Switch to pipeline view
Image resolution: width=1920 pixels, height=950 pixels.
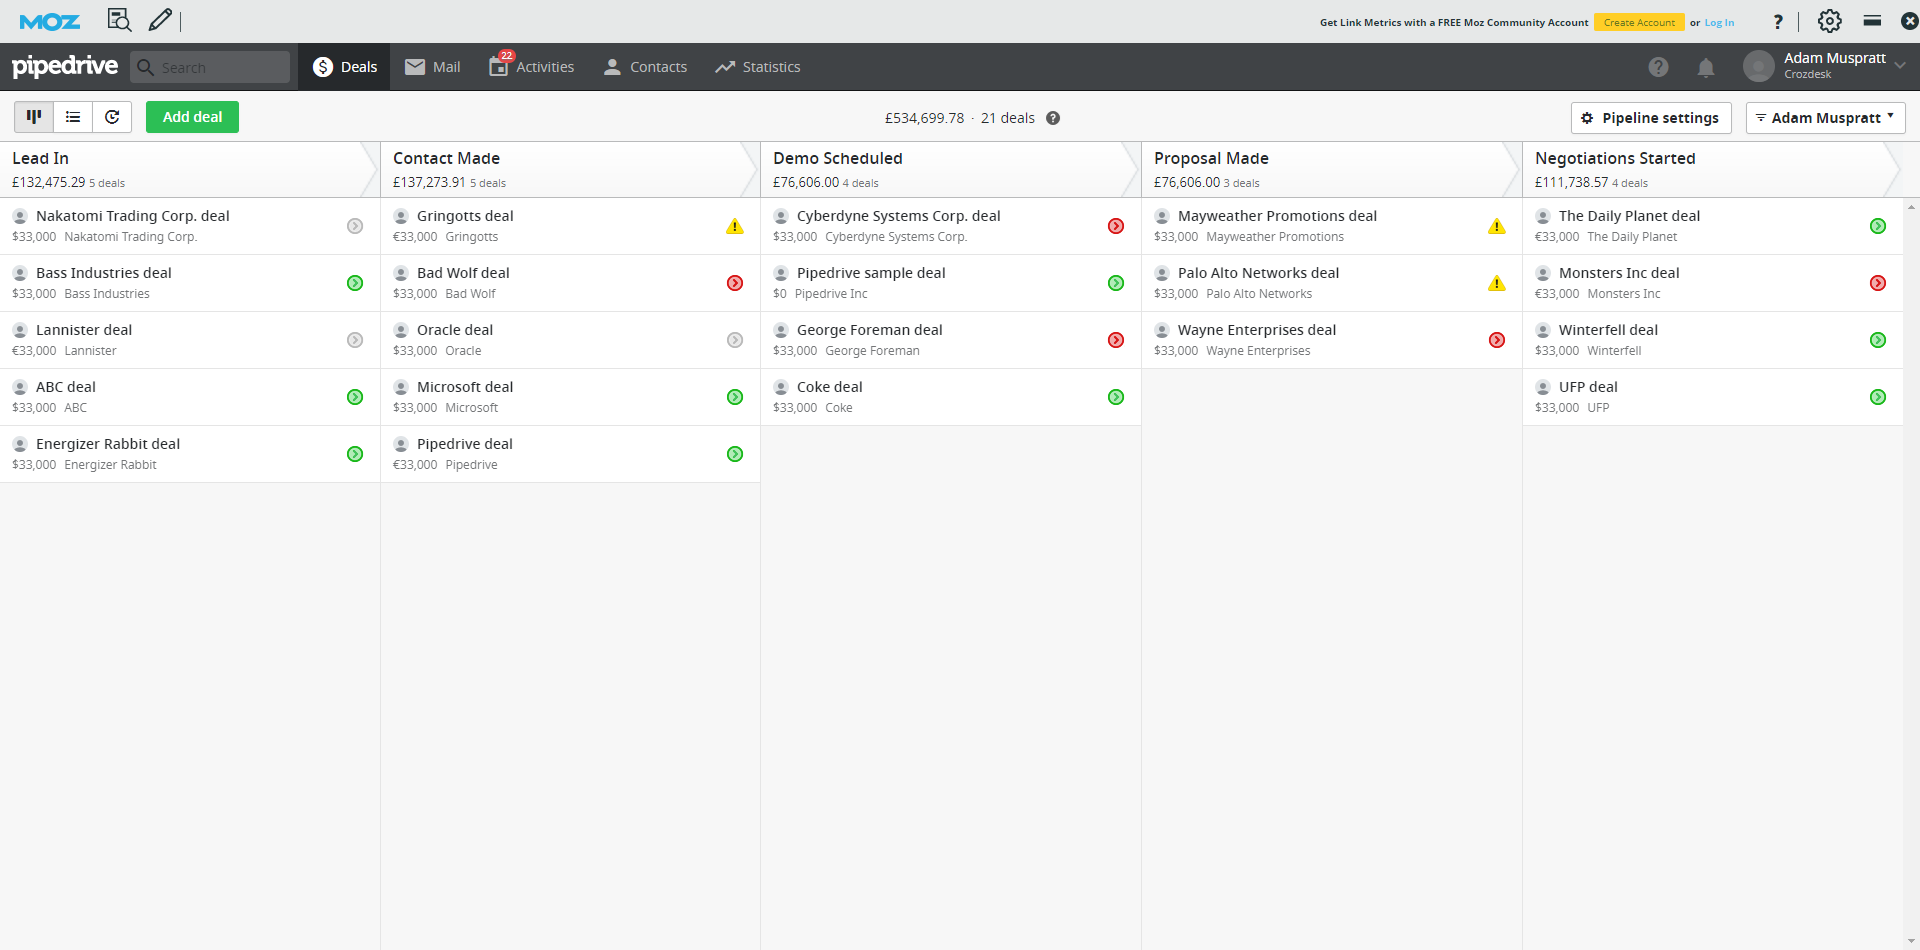(x=34, y=117)
